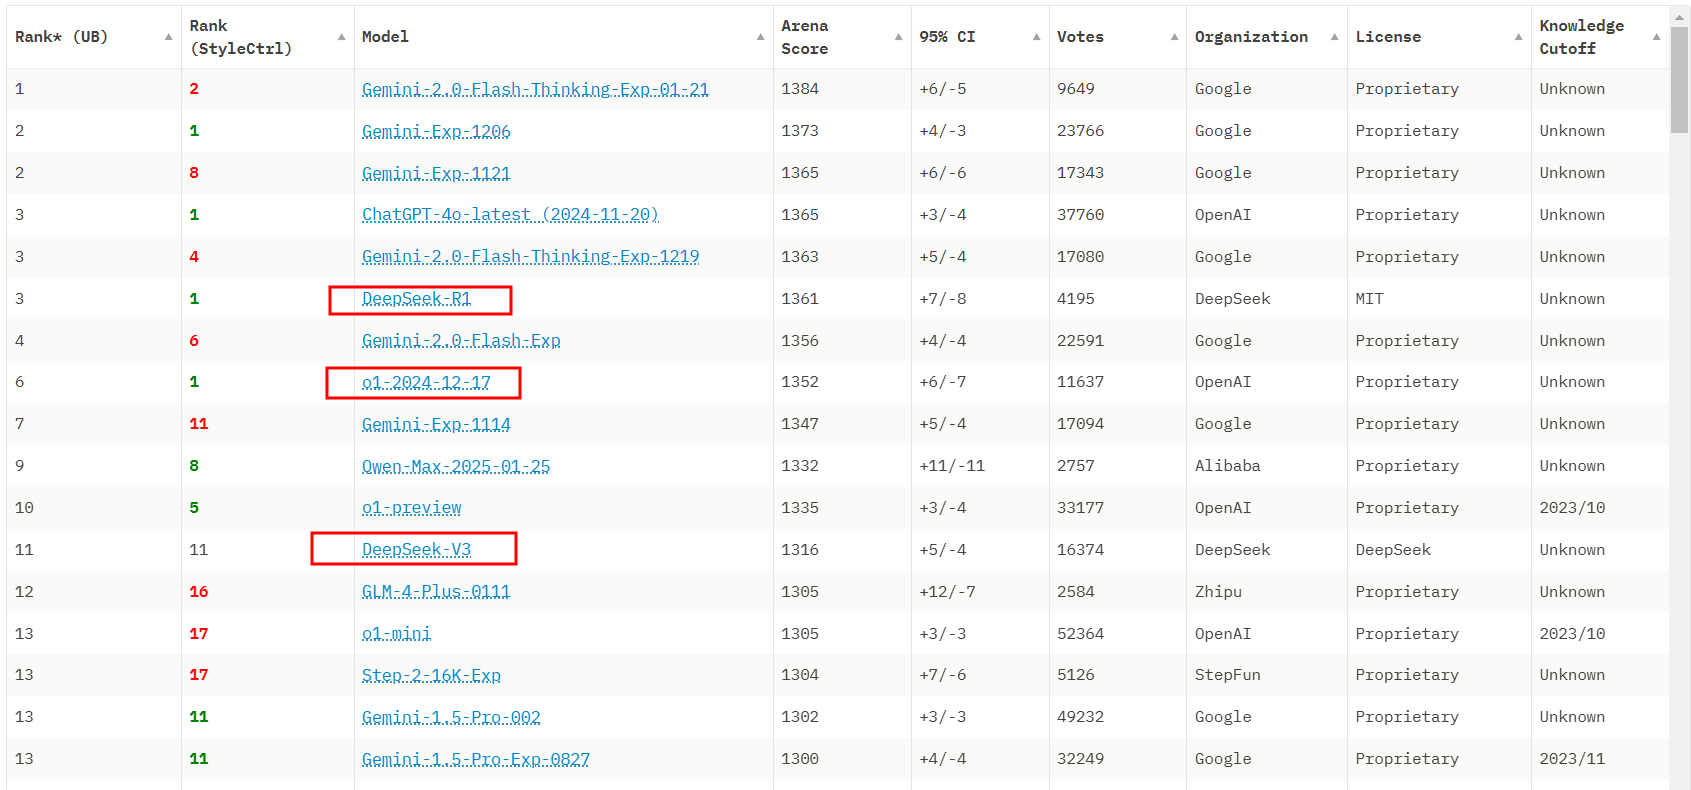Click the Votes column header
This screenshot has width=1691, height=790.
tap(1118, 37)
